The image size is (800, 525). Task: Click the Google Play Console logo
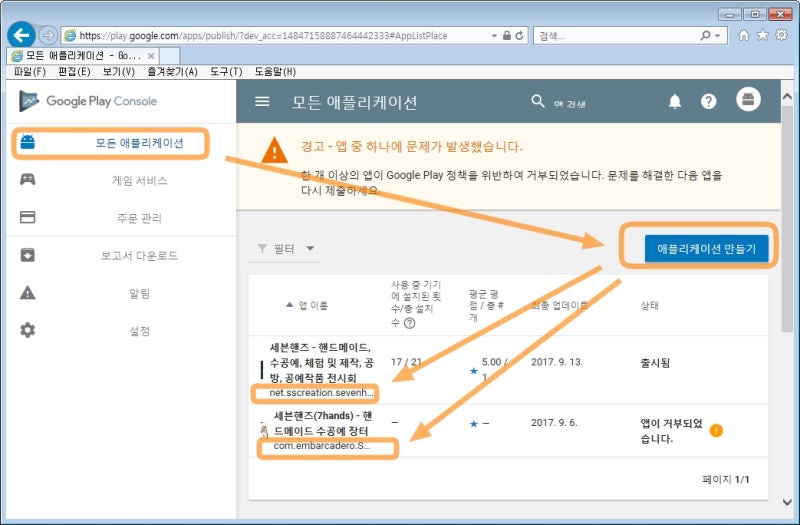[88, 101]
